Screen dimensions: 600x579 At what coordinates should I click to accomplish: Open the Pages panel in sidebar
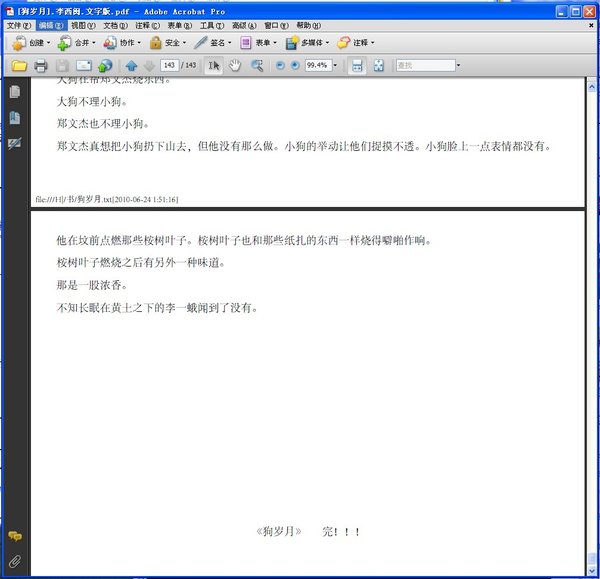15,92
